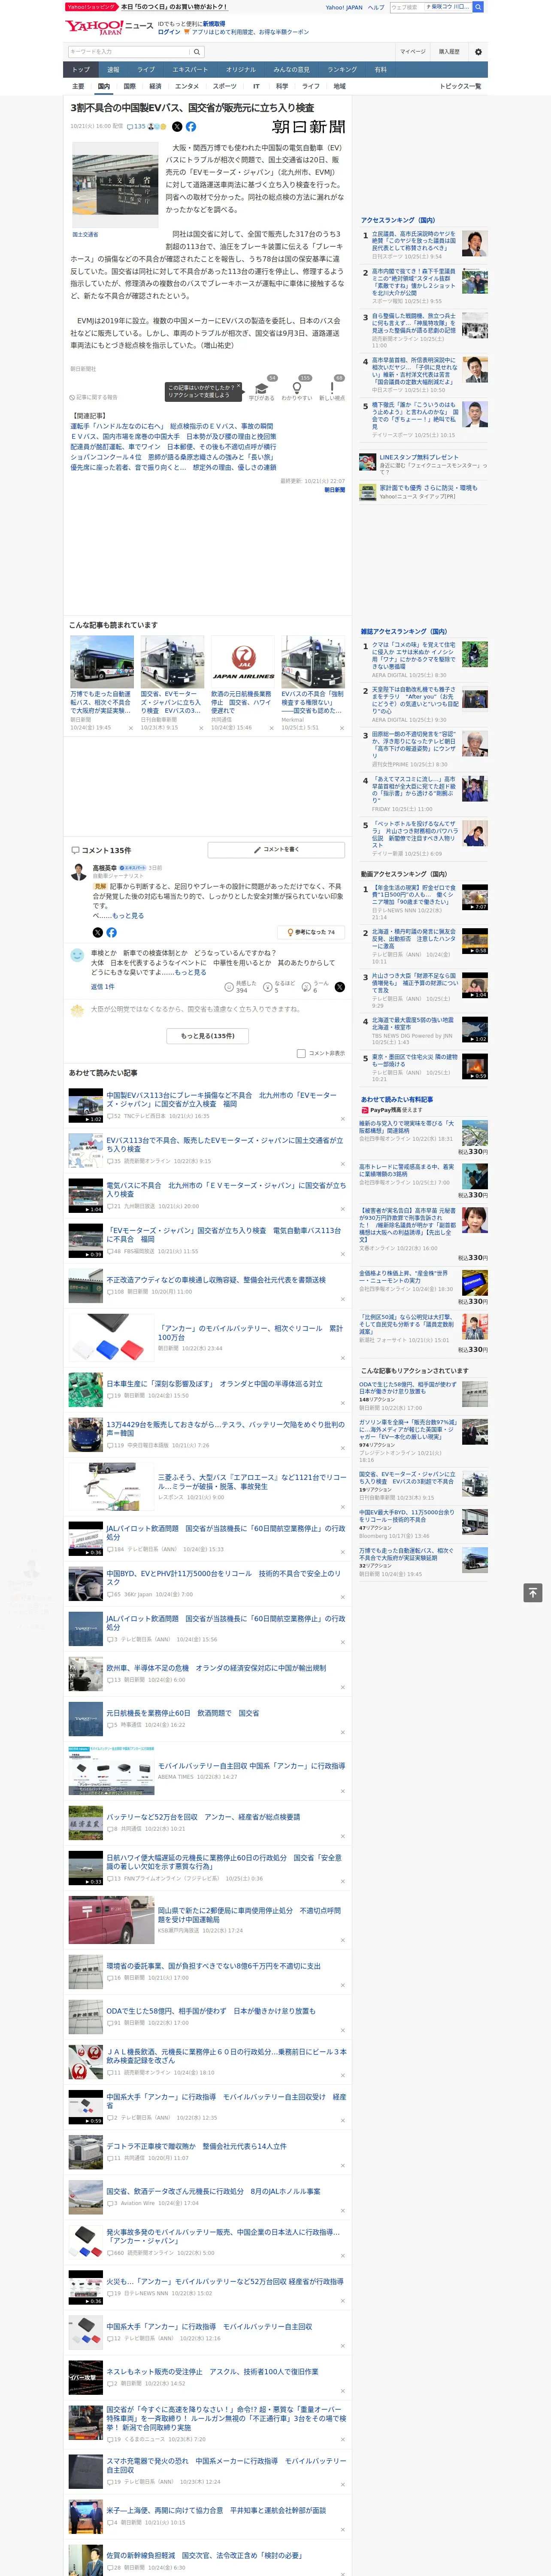Select the 有料 tab
551x2576 pixels.
(x=380, y=70)
